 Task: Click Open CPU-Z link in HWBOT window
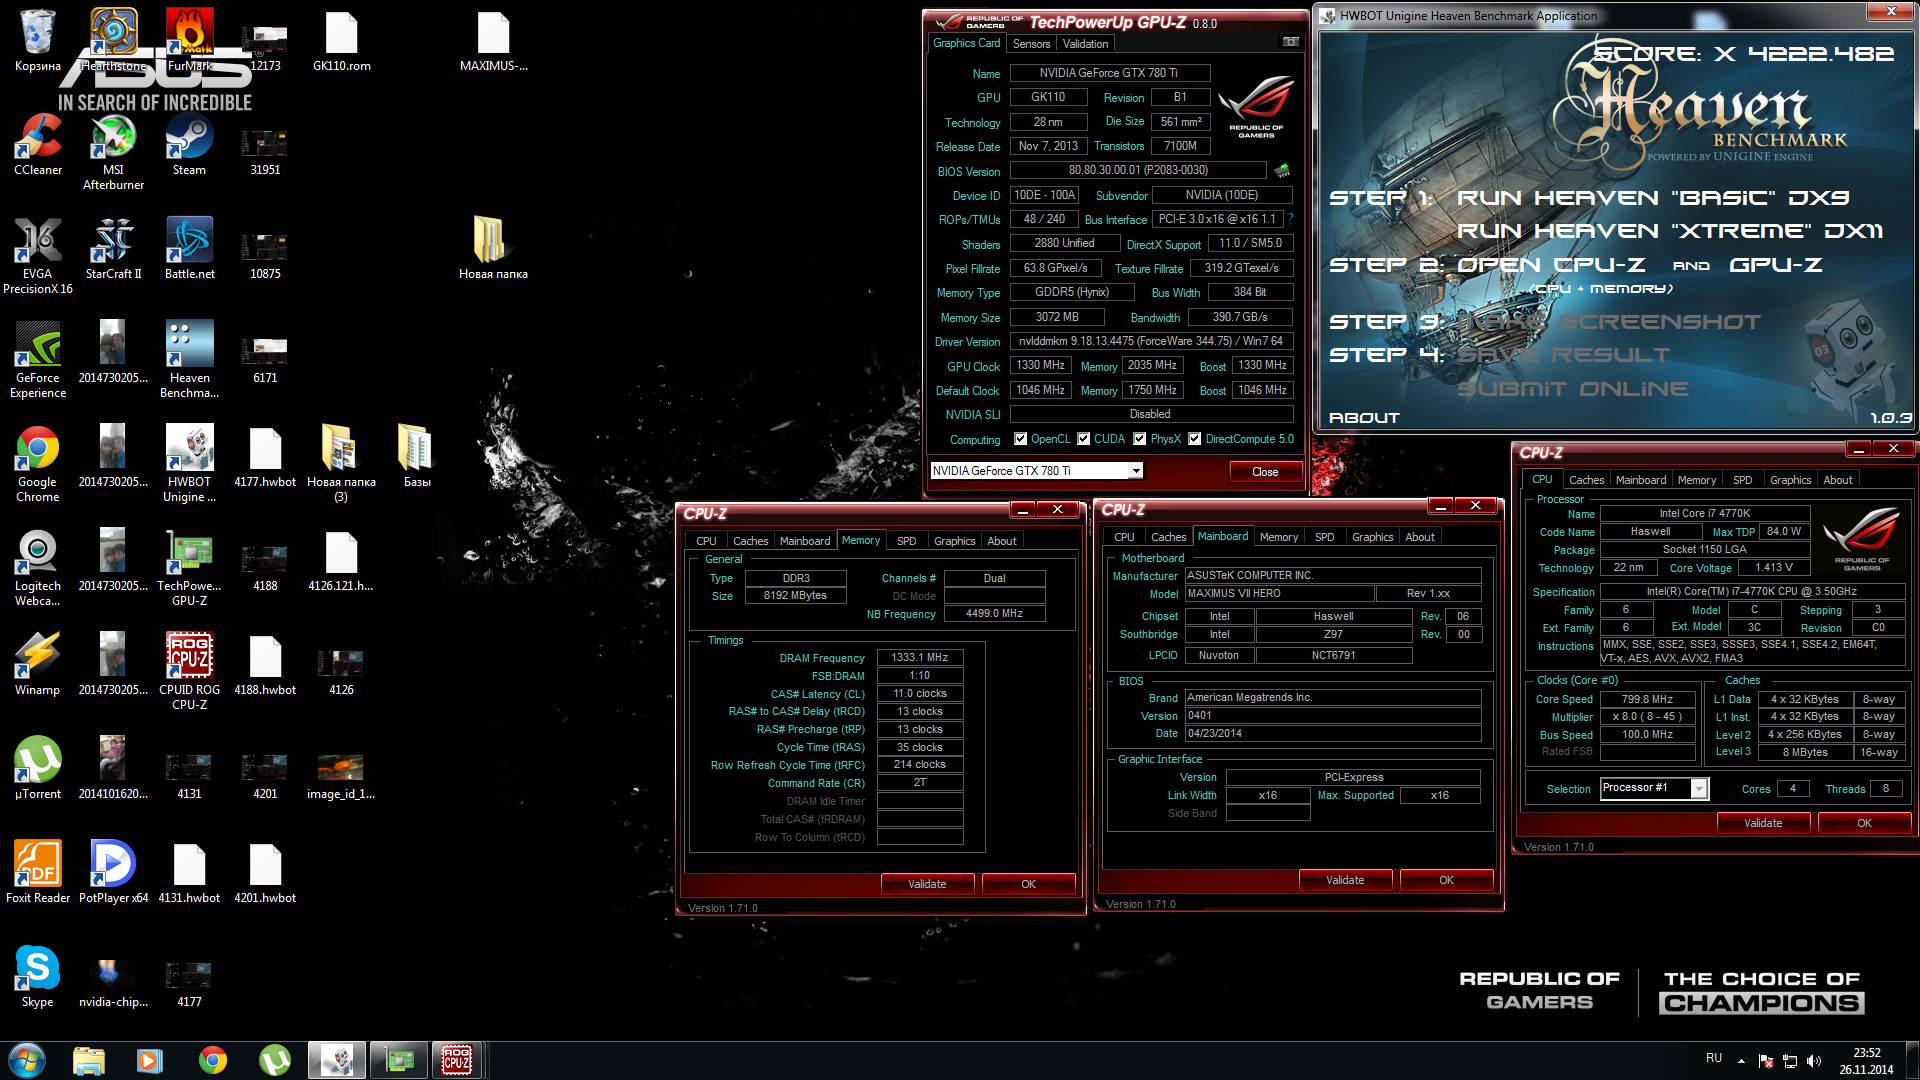(1551, 265)
